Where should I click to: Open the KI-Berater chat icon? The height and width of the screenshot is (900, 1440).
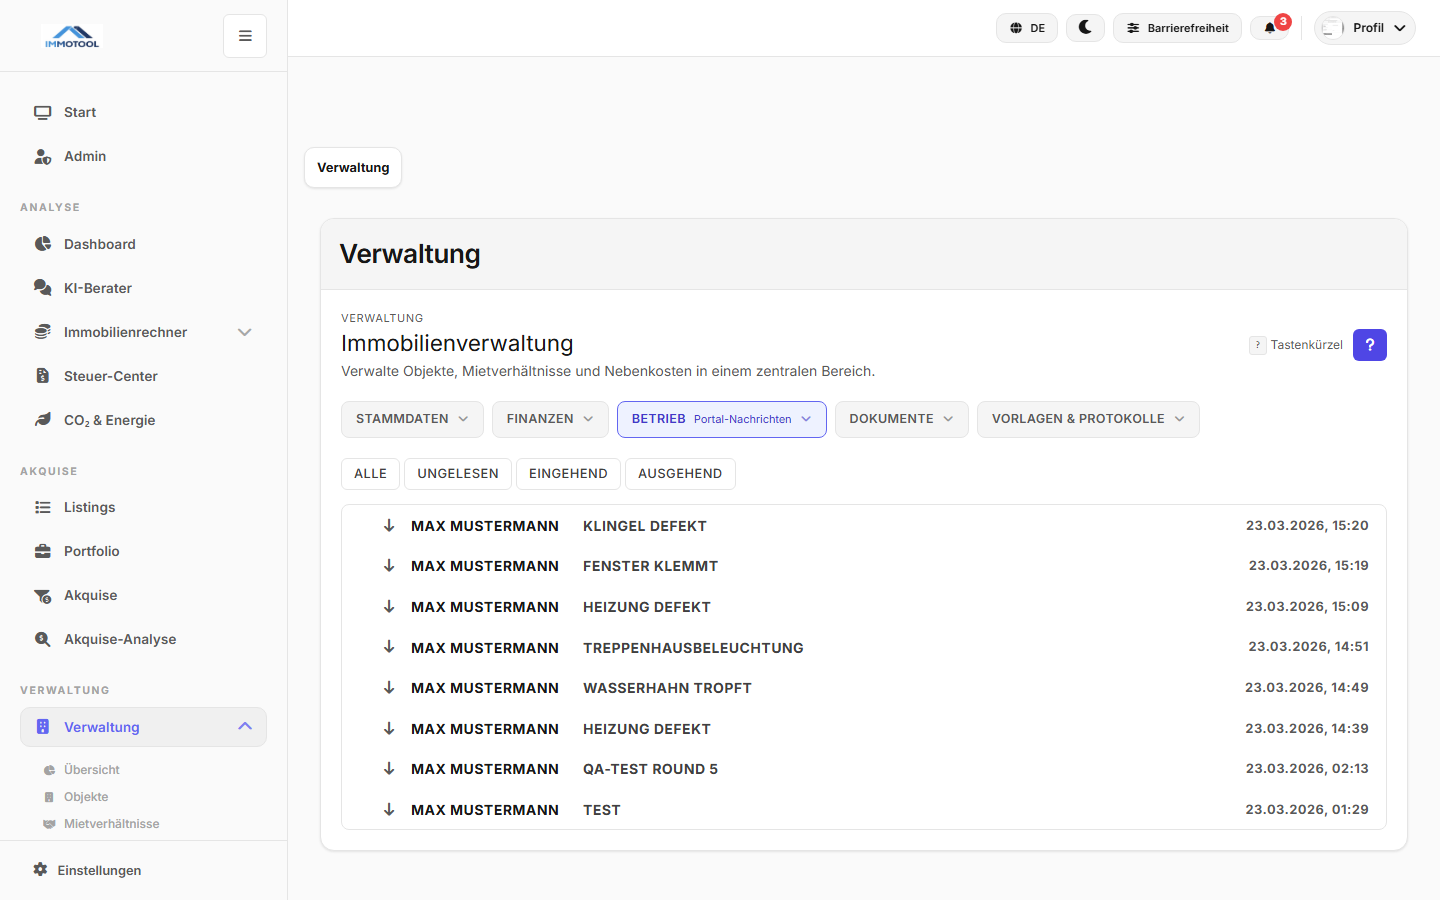click(x=43, y=288)
